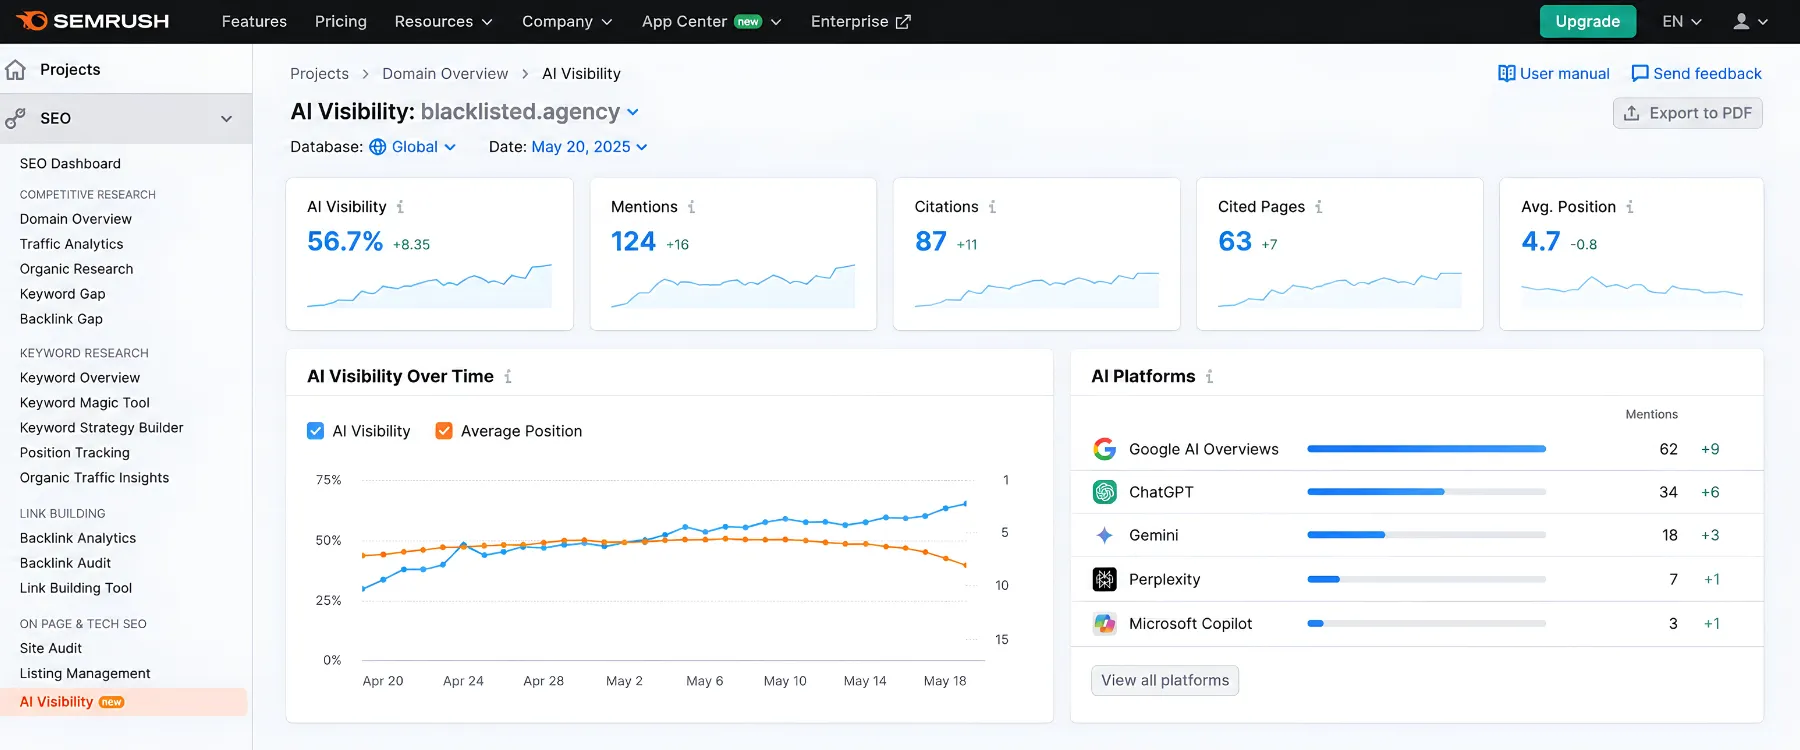Toggle the Average Position checkbox
This screenshot has height=750, width=1800.
click(444, 431)
